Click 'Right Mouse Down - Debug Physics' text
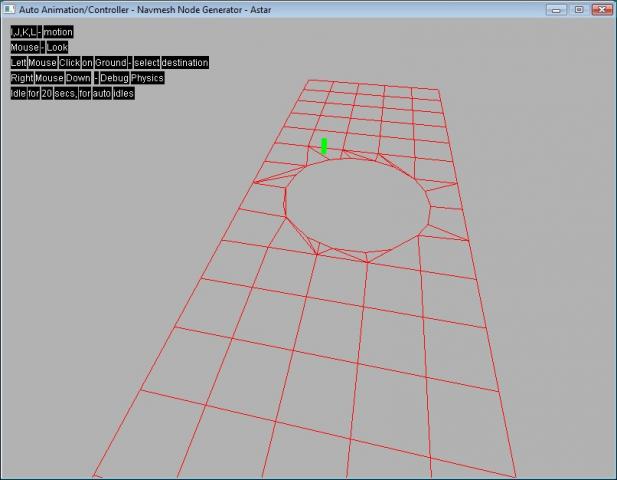Screen dimensions: 617x480 pyautogui.click(x=87, y=78)
